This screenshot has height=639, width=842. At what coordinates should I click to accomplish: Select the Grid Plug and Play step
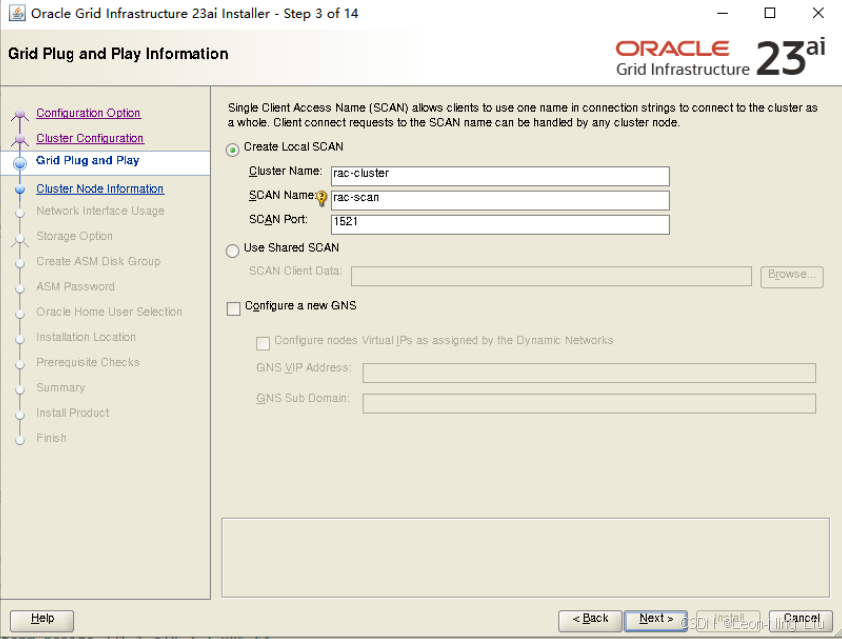(88, 161)
